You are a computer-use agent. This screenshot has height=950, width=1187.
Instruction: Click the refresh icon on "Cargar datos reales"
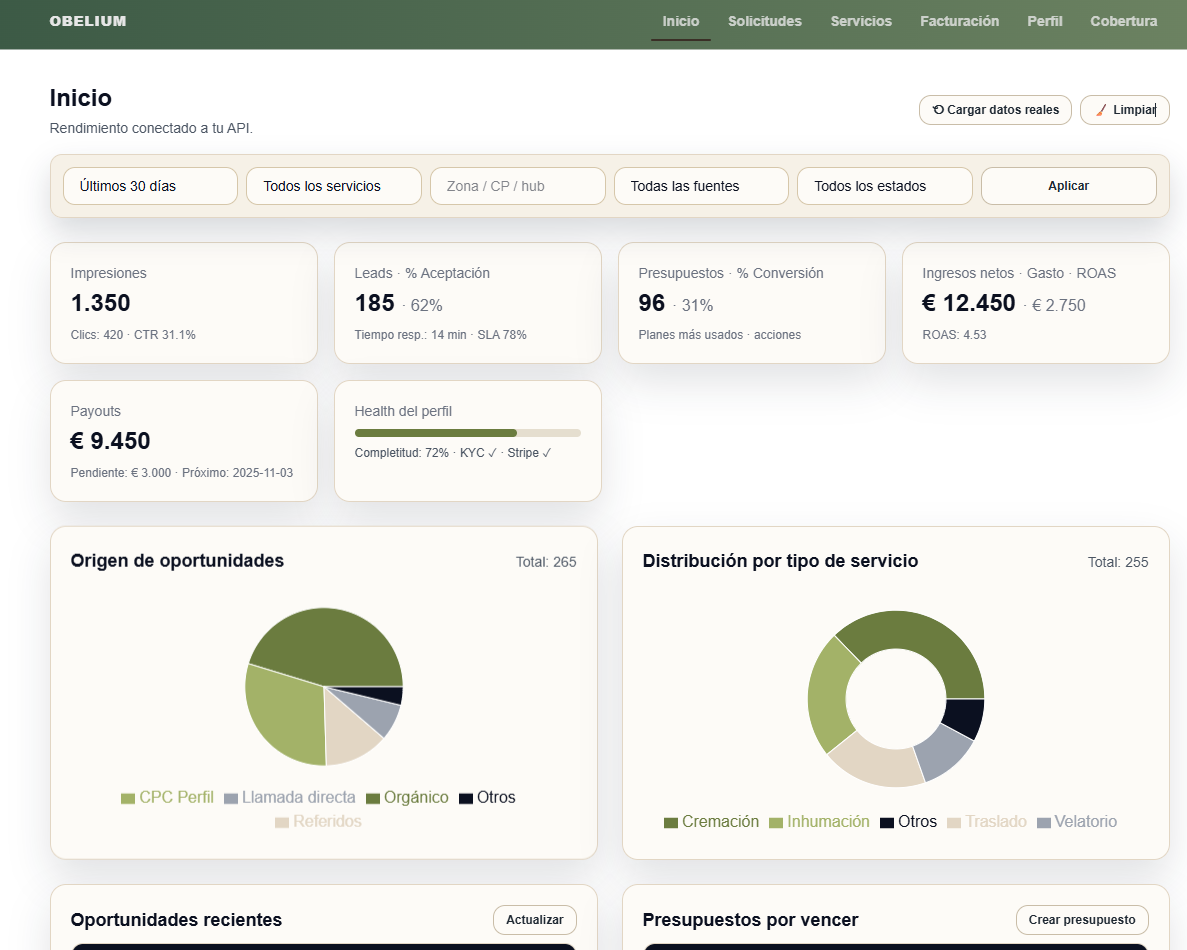(x=938, y=110)
